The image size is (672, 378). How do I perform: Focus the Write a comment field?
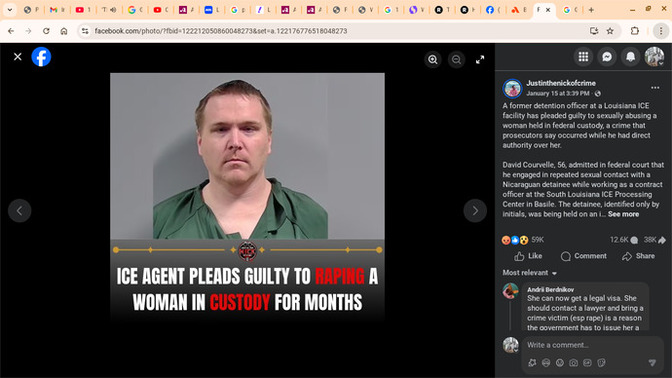click(594, 345)
